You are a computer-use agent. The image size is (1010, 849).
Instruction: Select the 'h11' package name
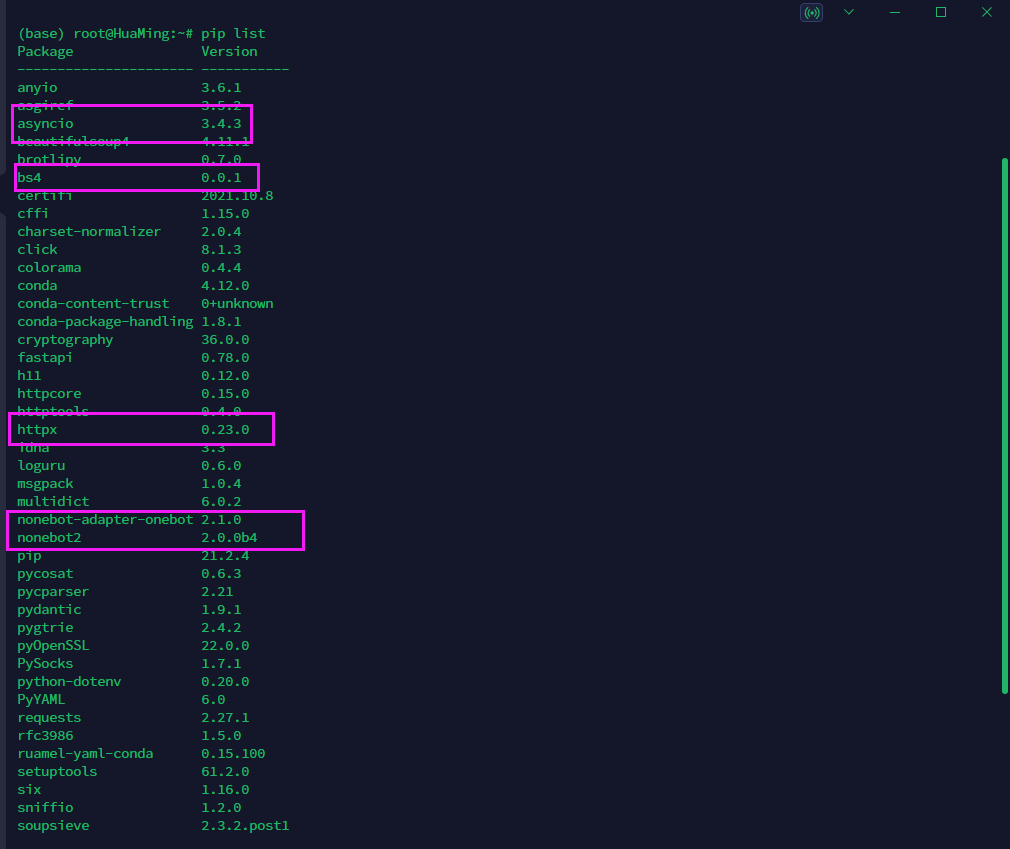pos(29,376)
